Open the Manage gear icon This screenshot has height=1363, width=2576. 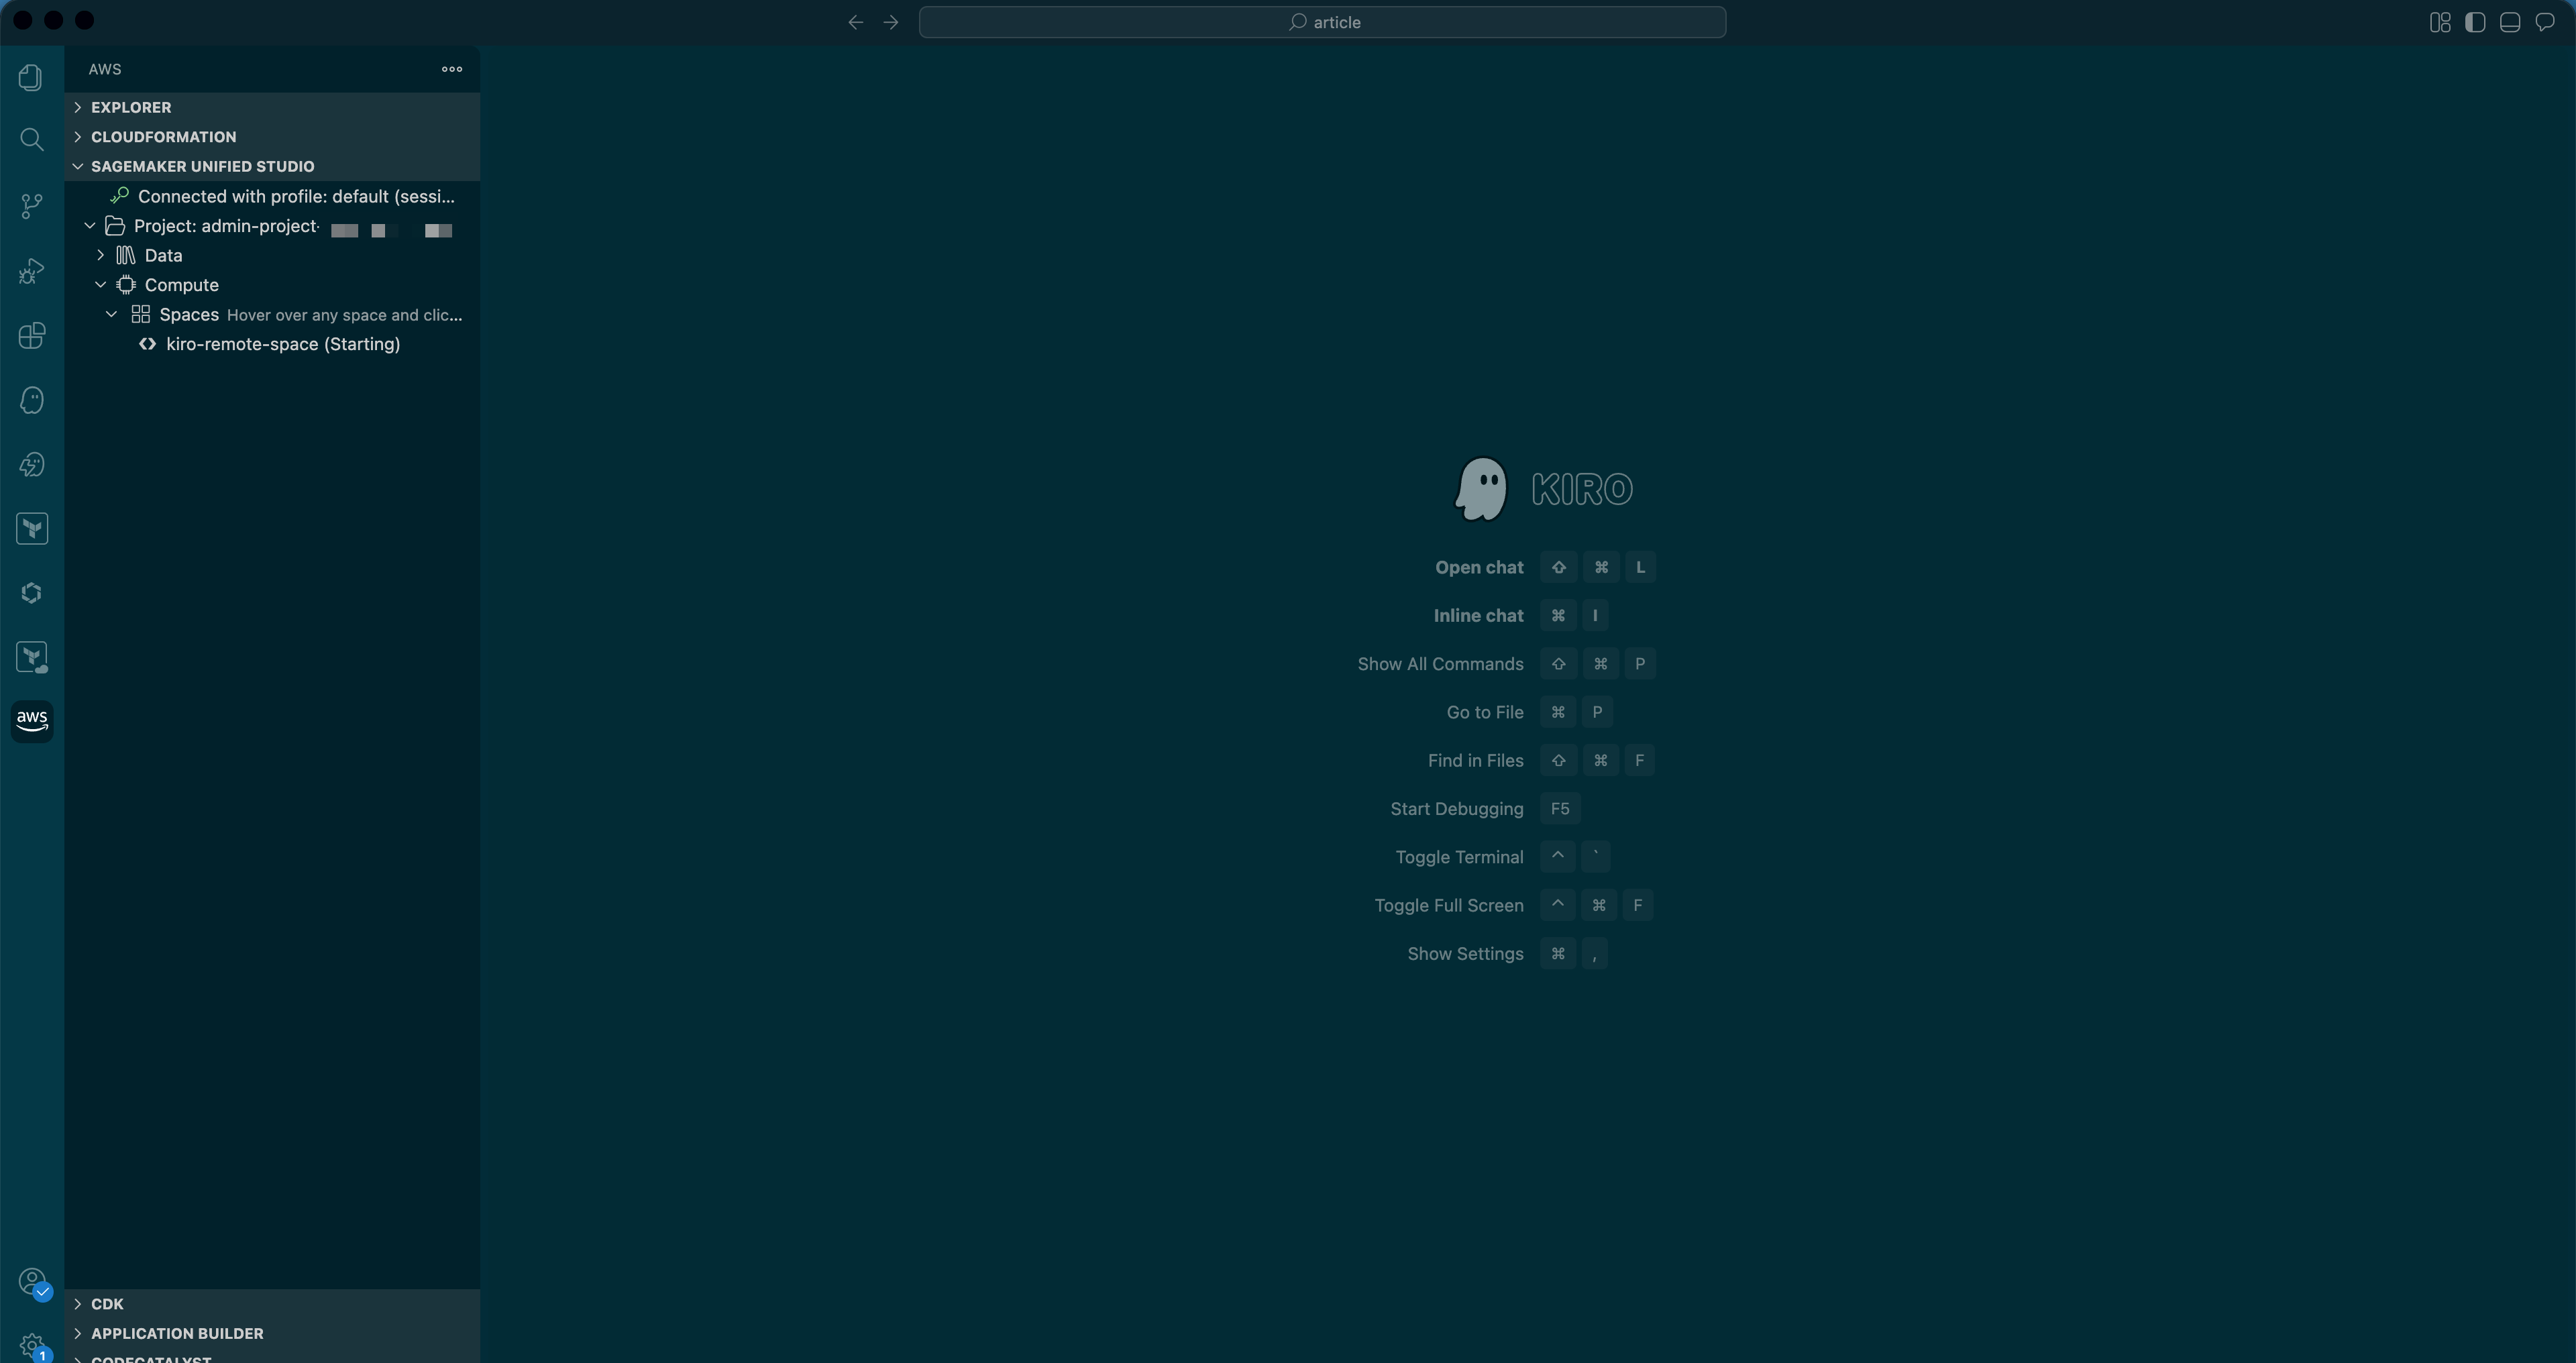pyautogui.click(x=31, y=1346)
